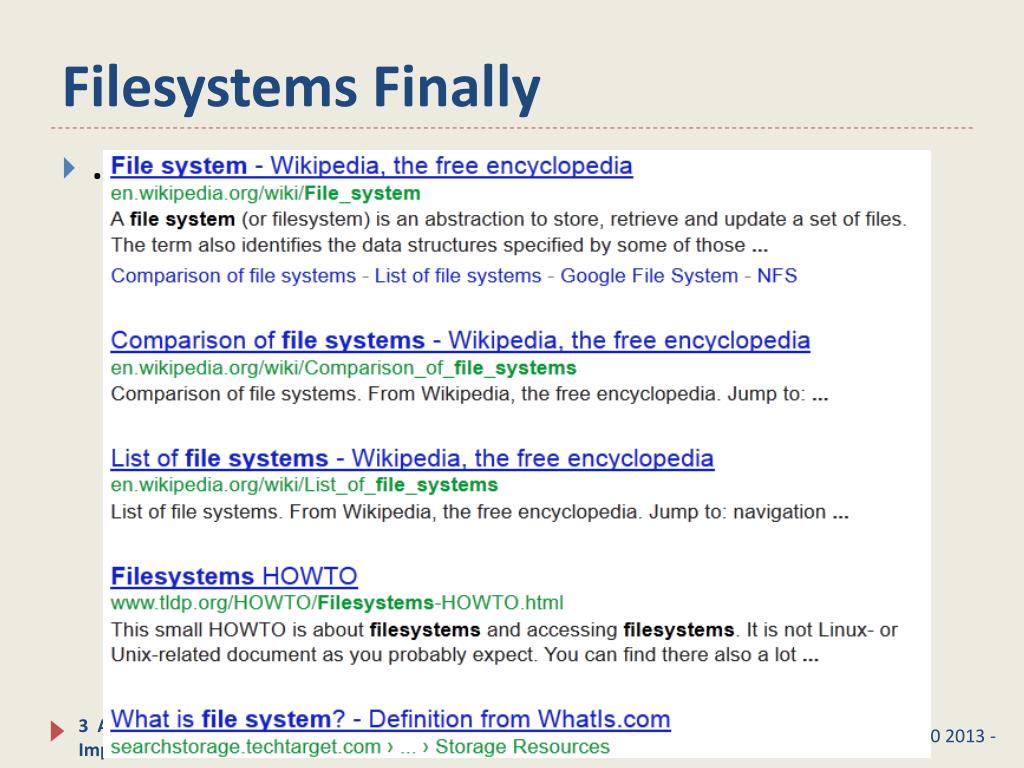The image size is (1024, 768).
Task: Click the en.wikipedia.org/wiki/Comparison_of_file_systems URL
Action: coord(344,368)
